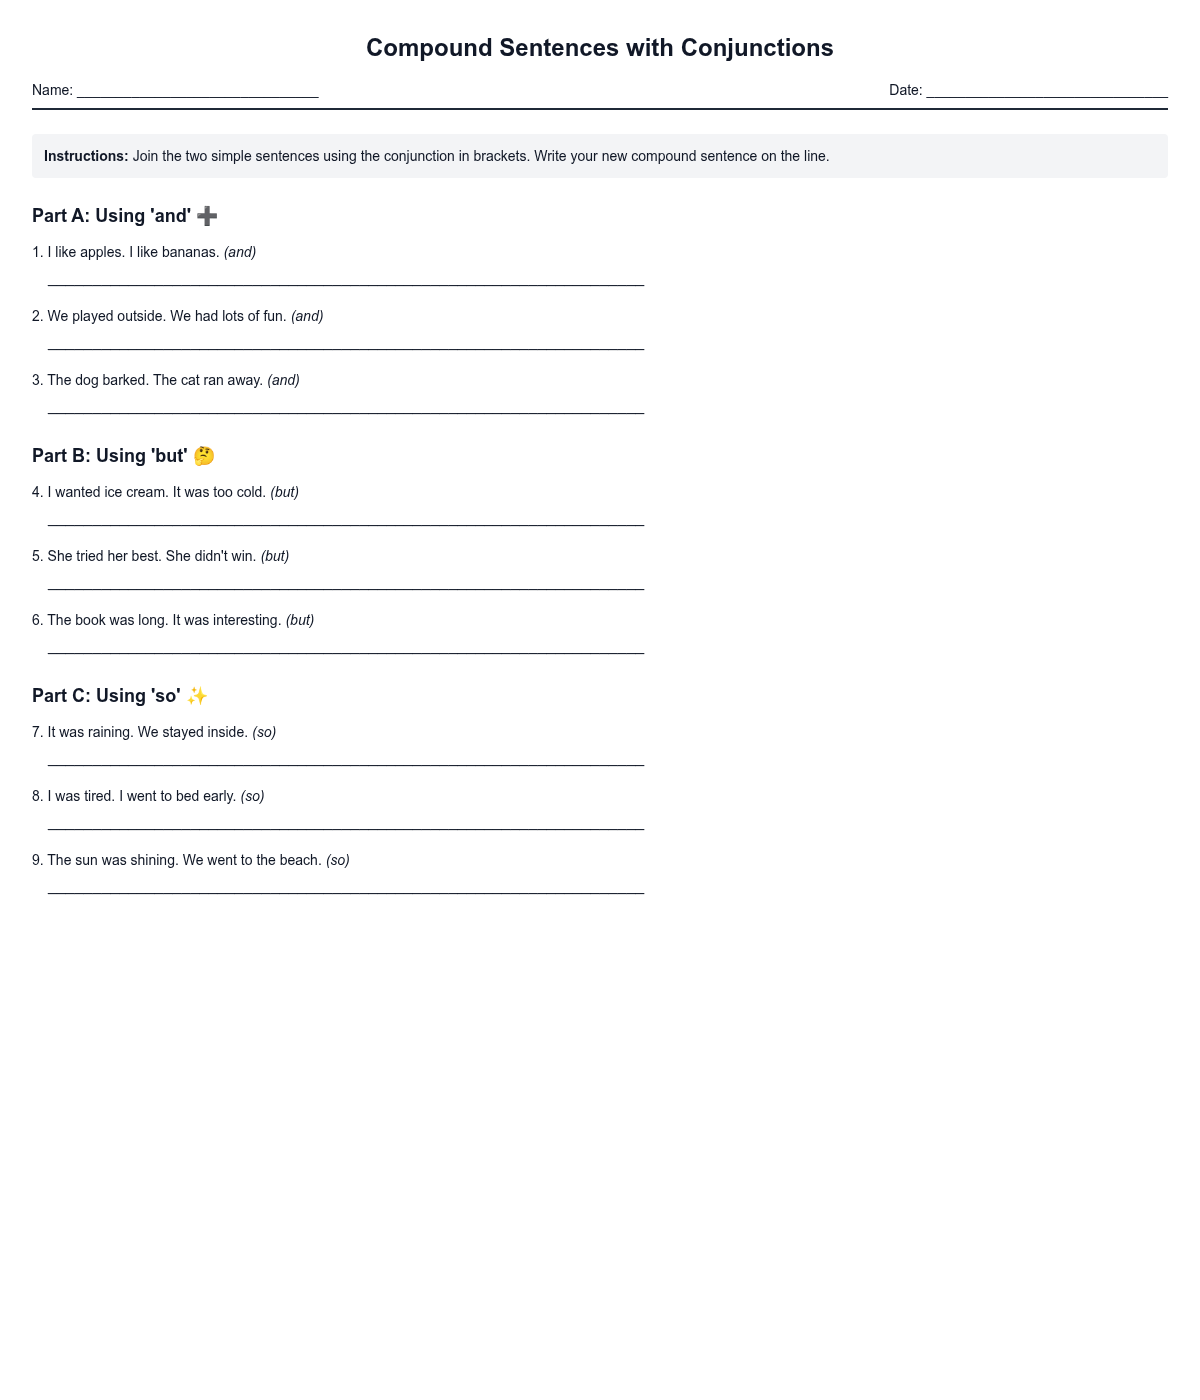The width and height of the screenshot is (1200, 1400).
Task: Click the answer line under 'The book was long'
Action: (345, 645)
